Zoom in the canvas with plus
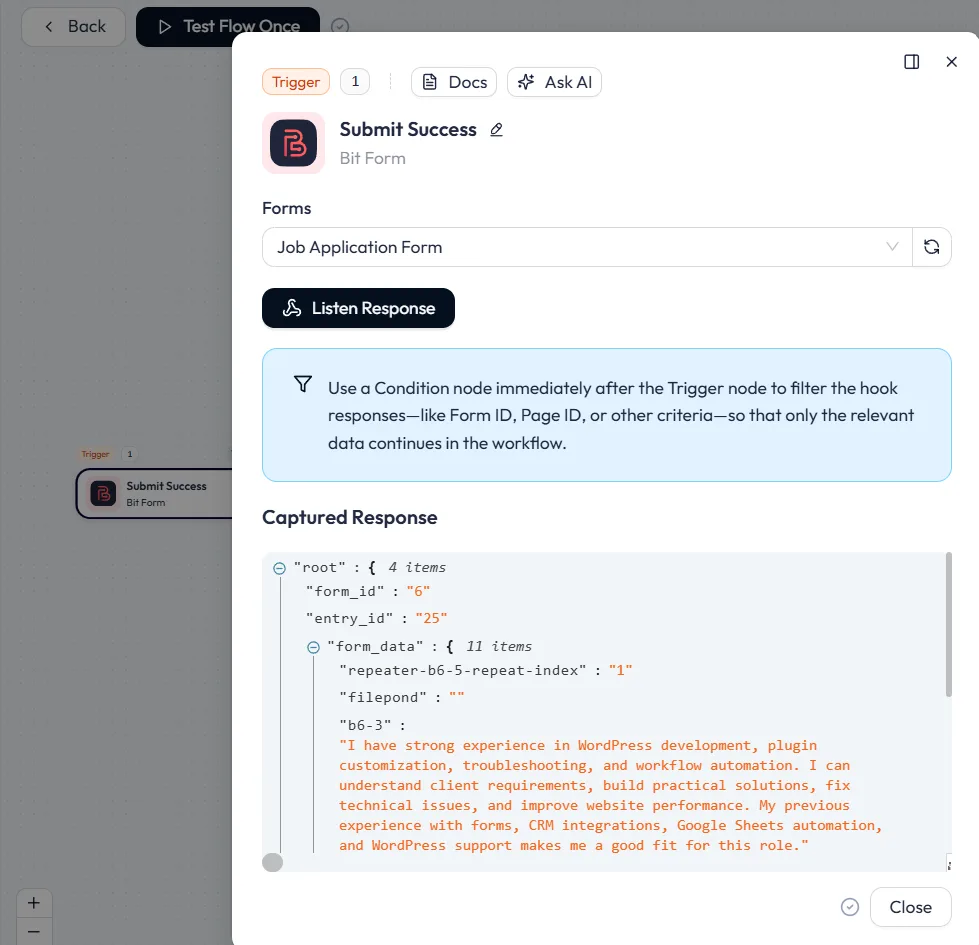979x945 pixels. [34, 903]
